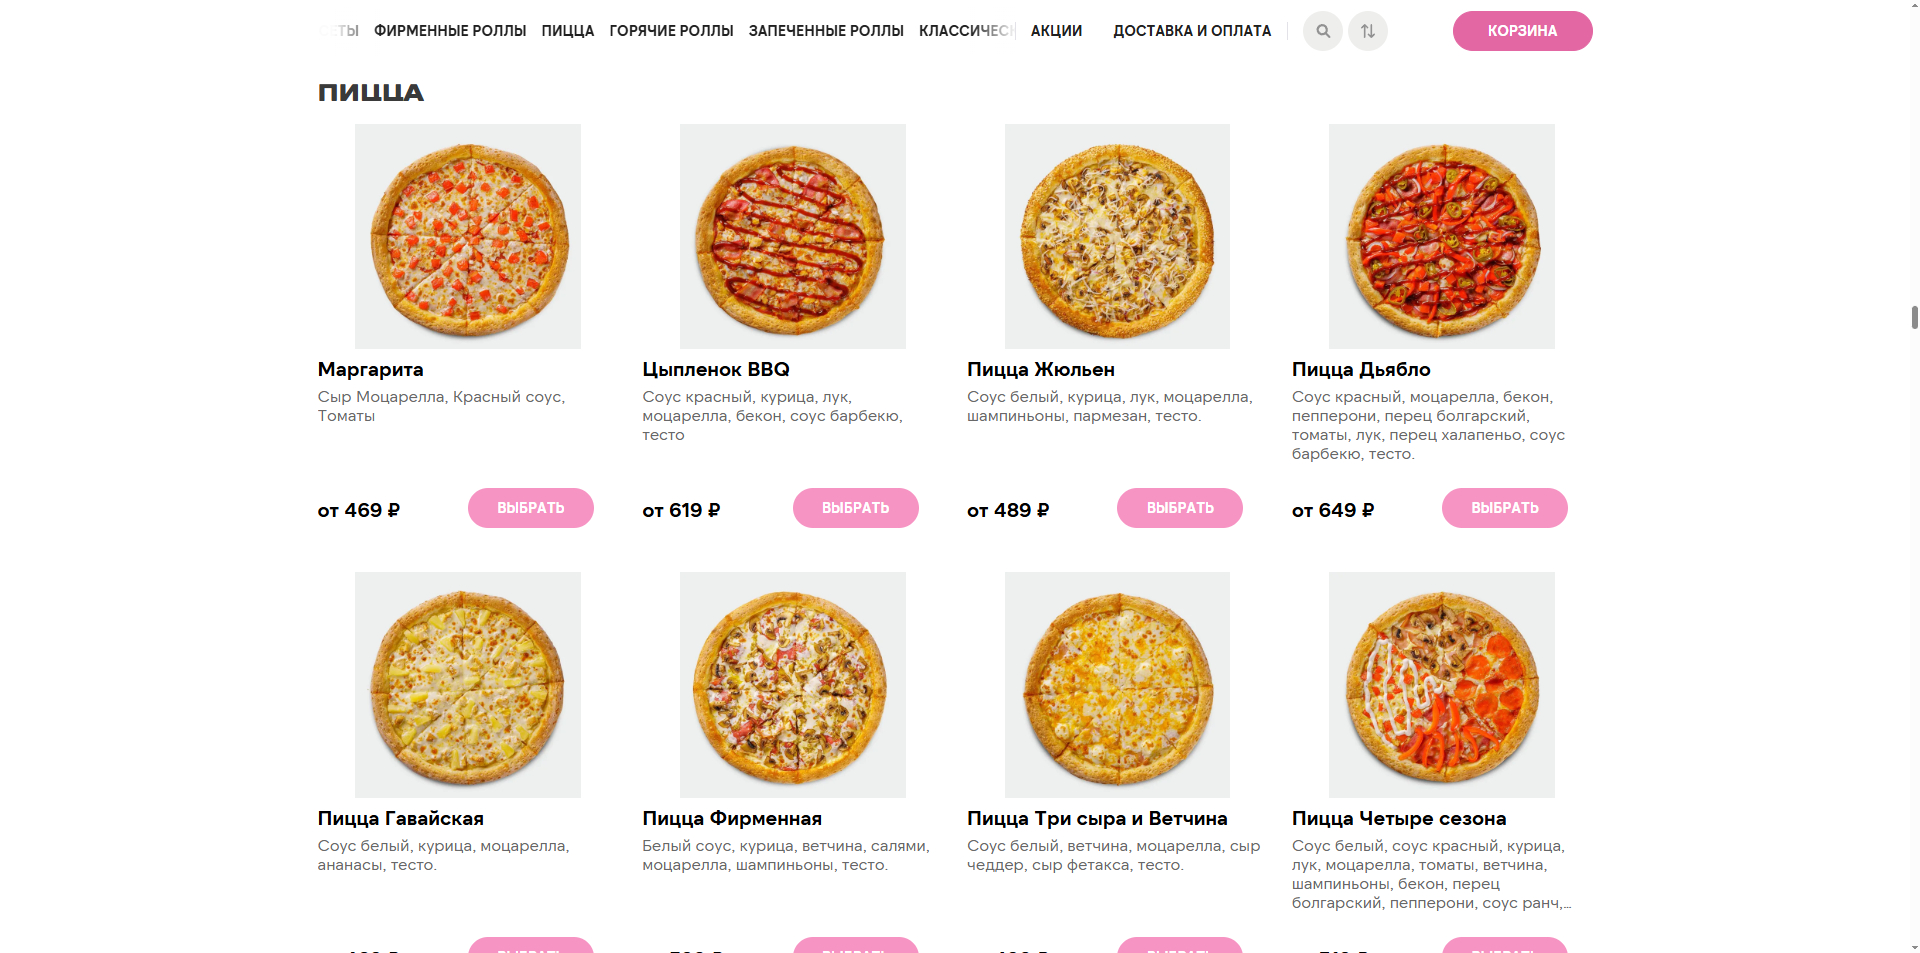Click the page vertical scrollbar thumb
Viewport: 1920px width, 953px height.
(x=1914, y=318)
